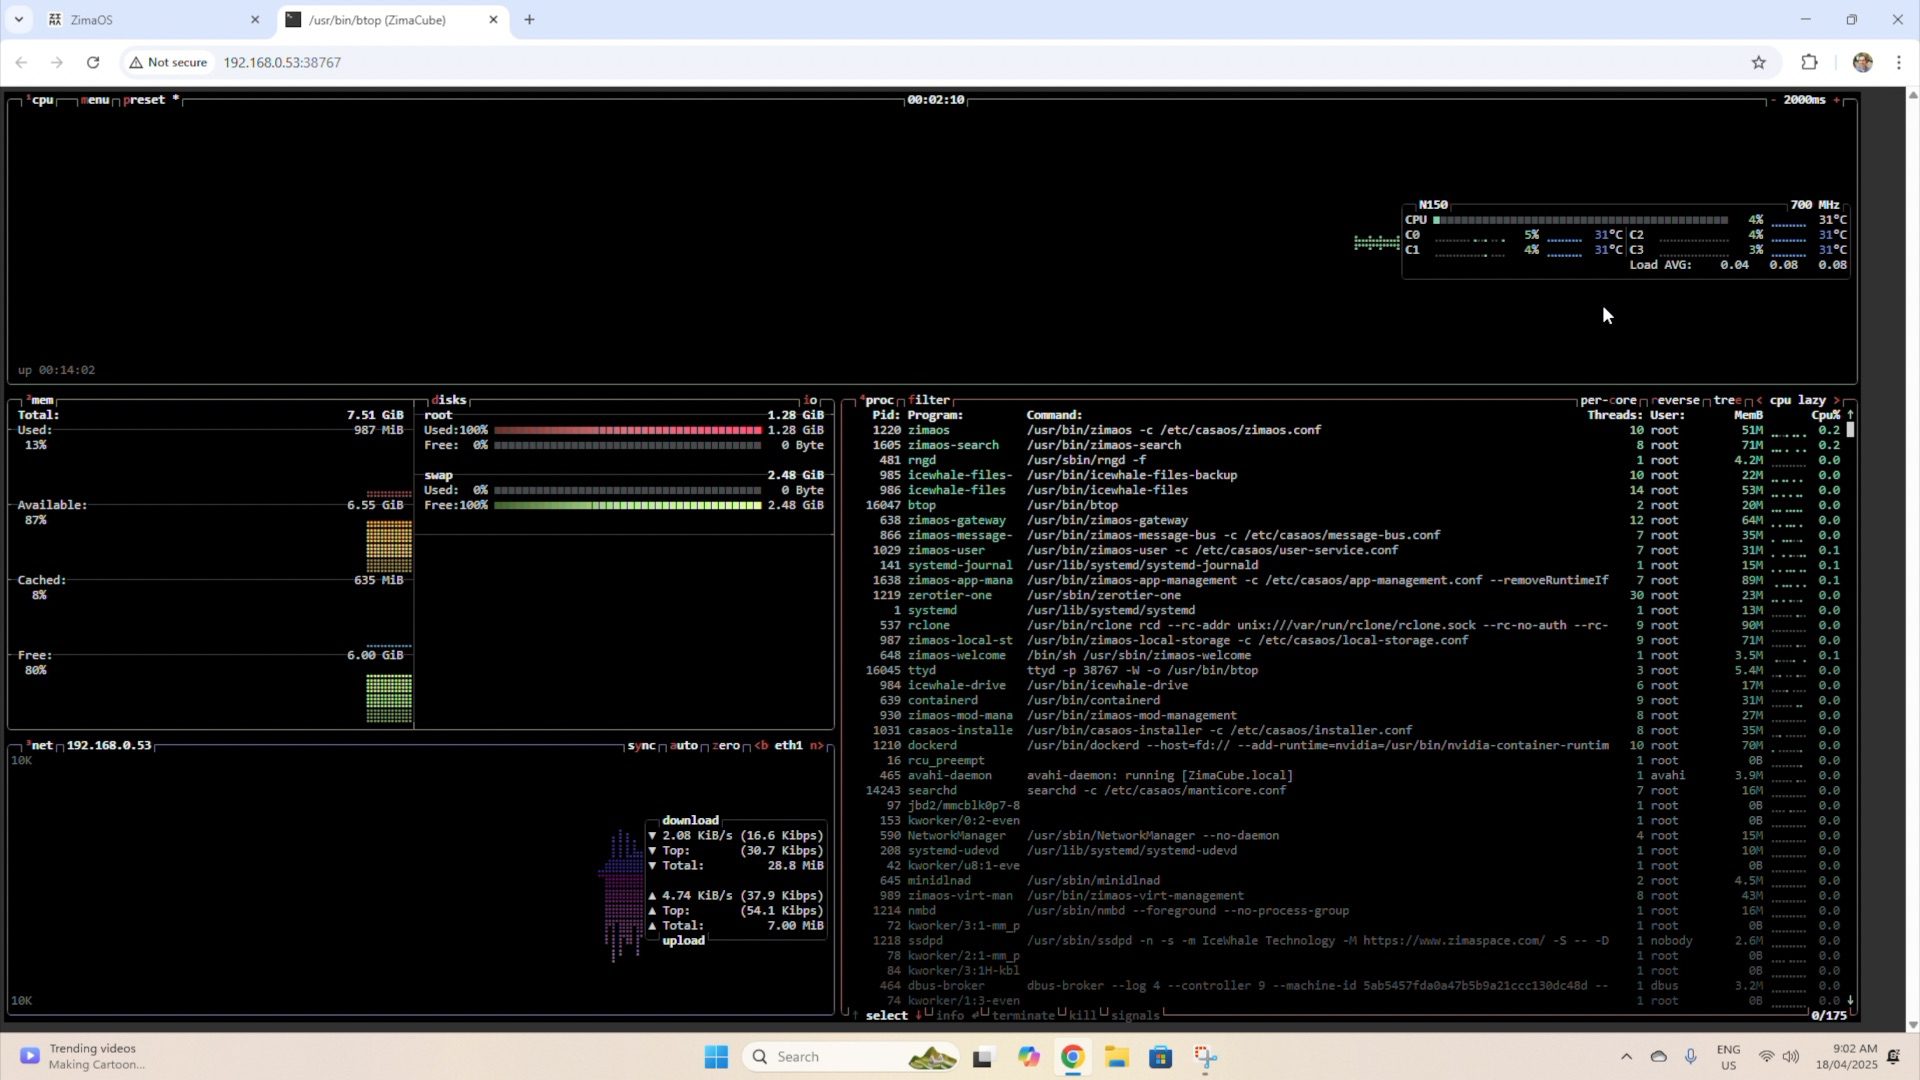Click net sync option
The width and height of the screenshot is (1920, 1080).
coord(641,746)
